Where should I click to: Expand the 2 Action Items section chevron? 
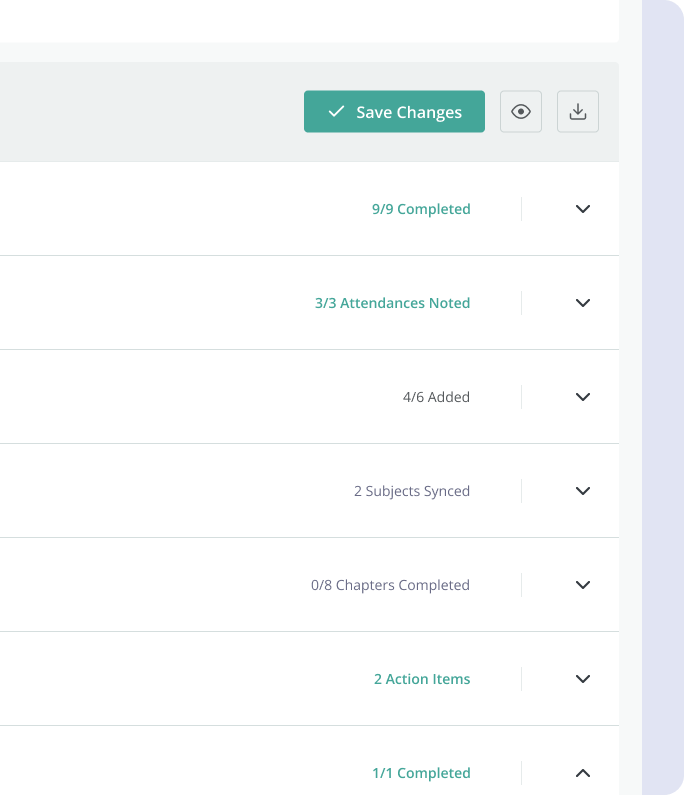584,679
